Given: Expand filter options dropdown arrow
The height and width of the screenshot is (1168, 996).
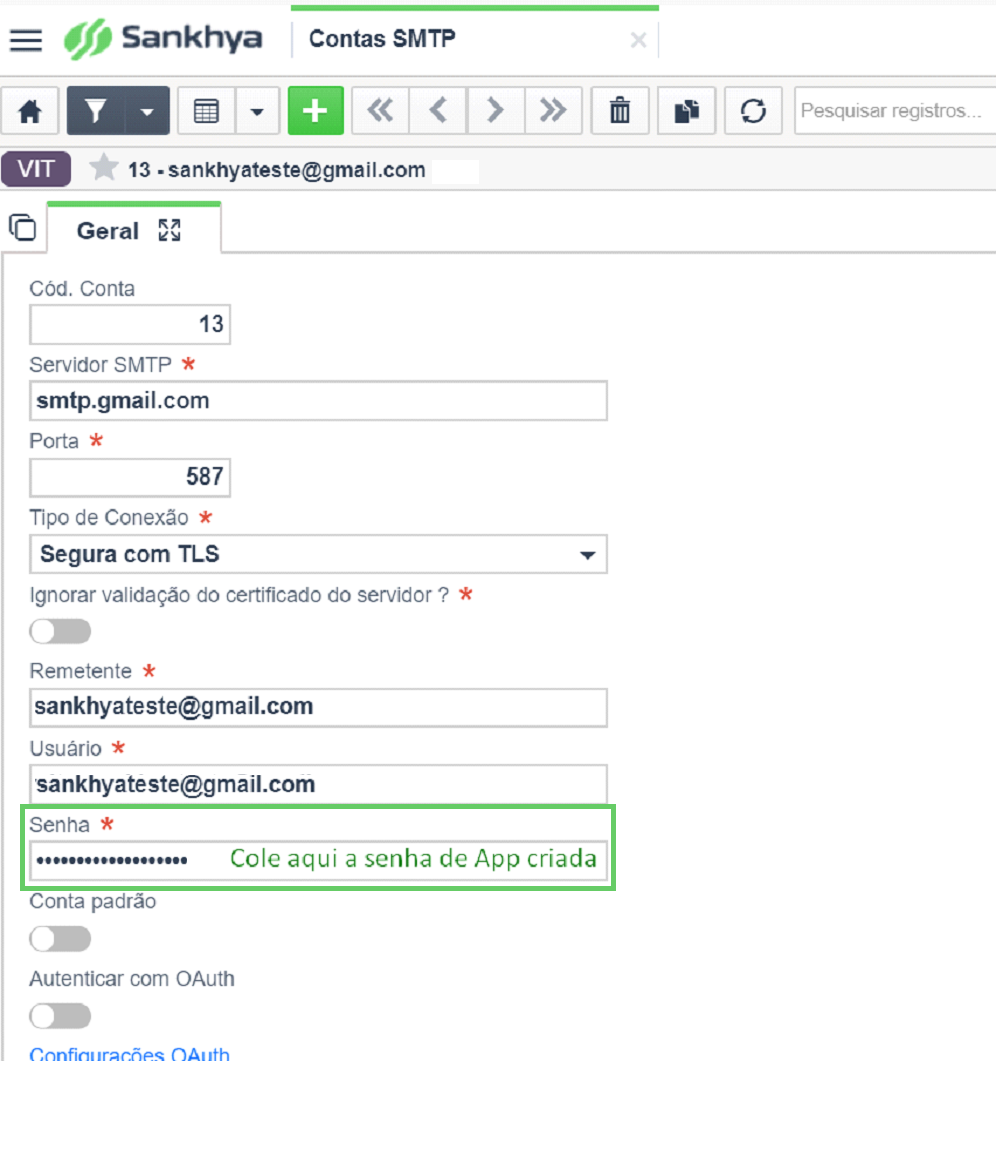Looking at the screenshot, I should coord(148,111).
